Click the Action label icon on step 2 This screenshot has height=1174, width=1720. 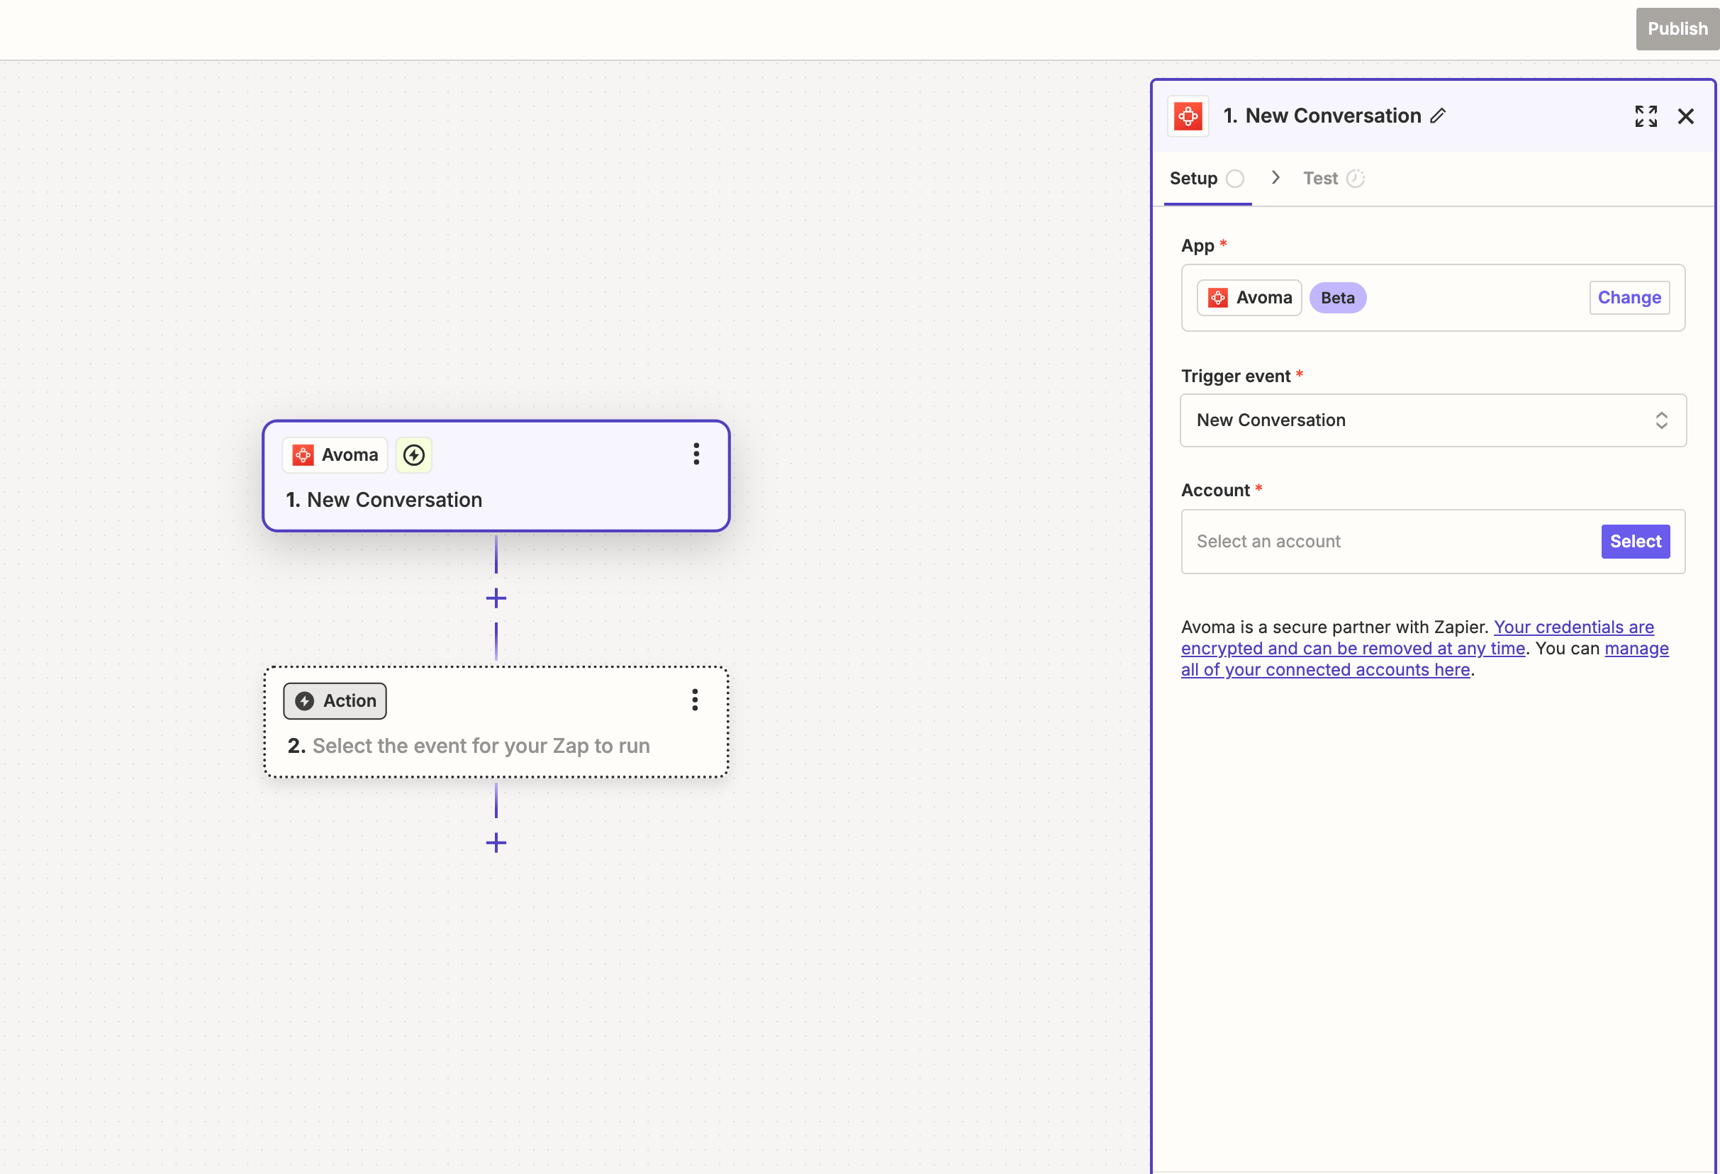pos(306,700)
